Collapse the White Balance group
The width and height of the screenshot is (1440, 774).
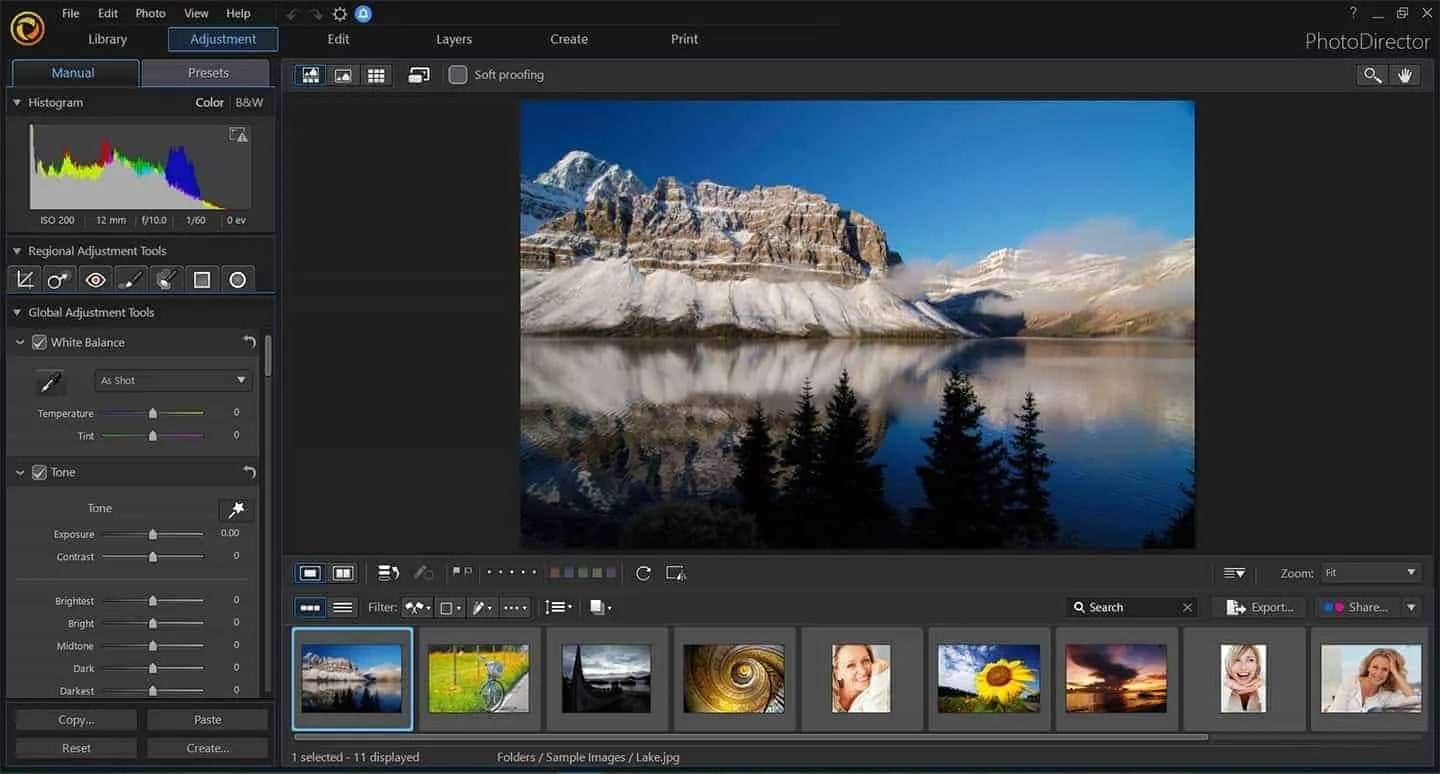(20, 342)
